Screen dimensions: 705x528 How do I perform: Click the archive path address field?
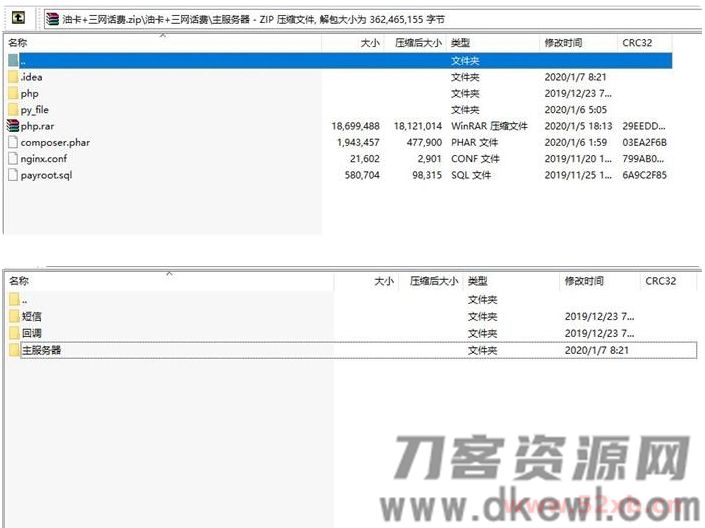373,19
